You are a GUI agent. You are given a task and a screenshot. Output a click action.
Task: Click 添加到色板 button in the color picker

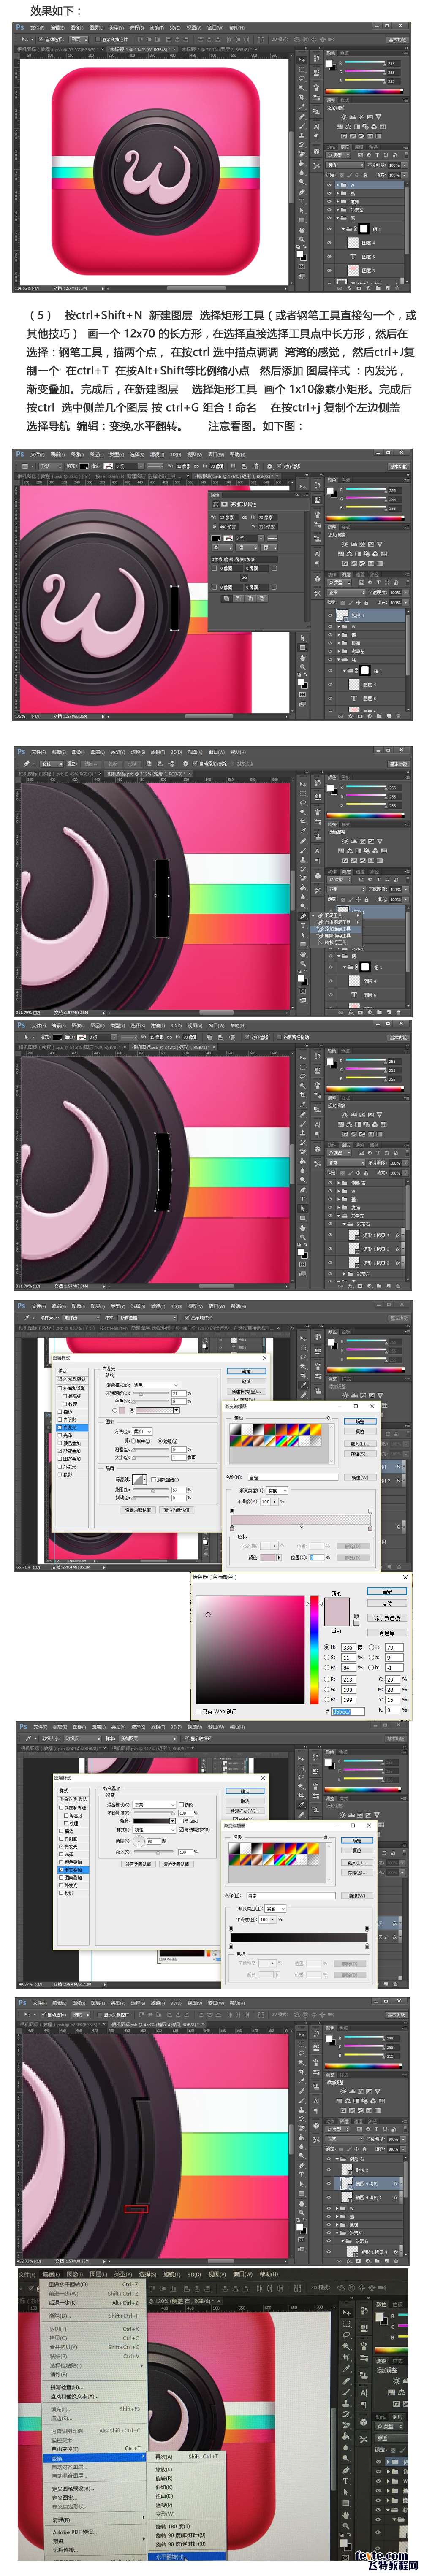pyautogui.click(x=387, y=1617)
